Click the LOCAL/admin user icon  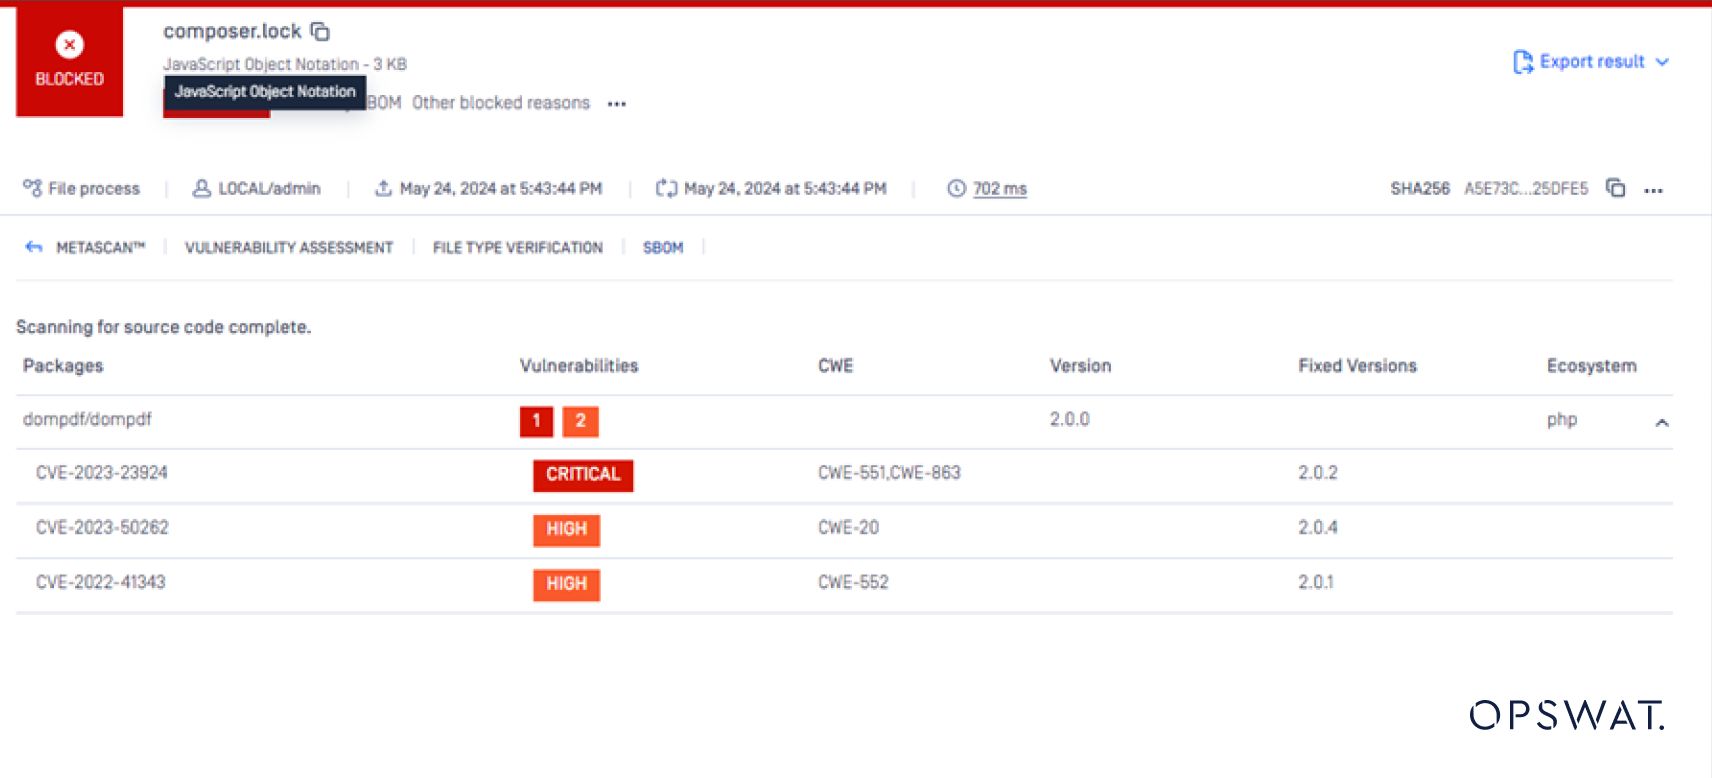201,188
